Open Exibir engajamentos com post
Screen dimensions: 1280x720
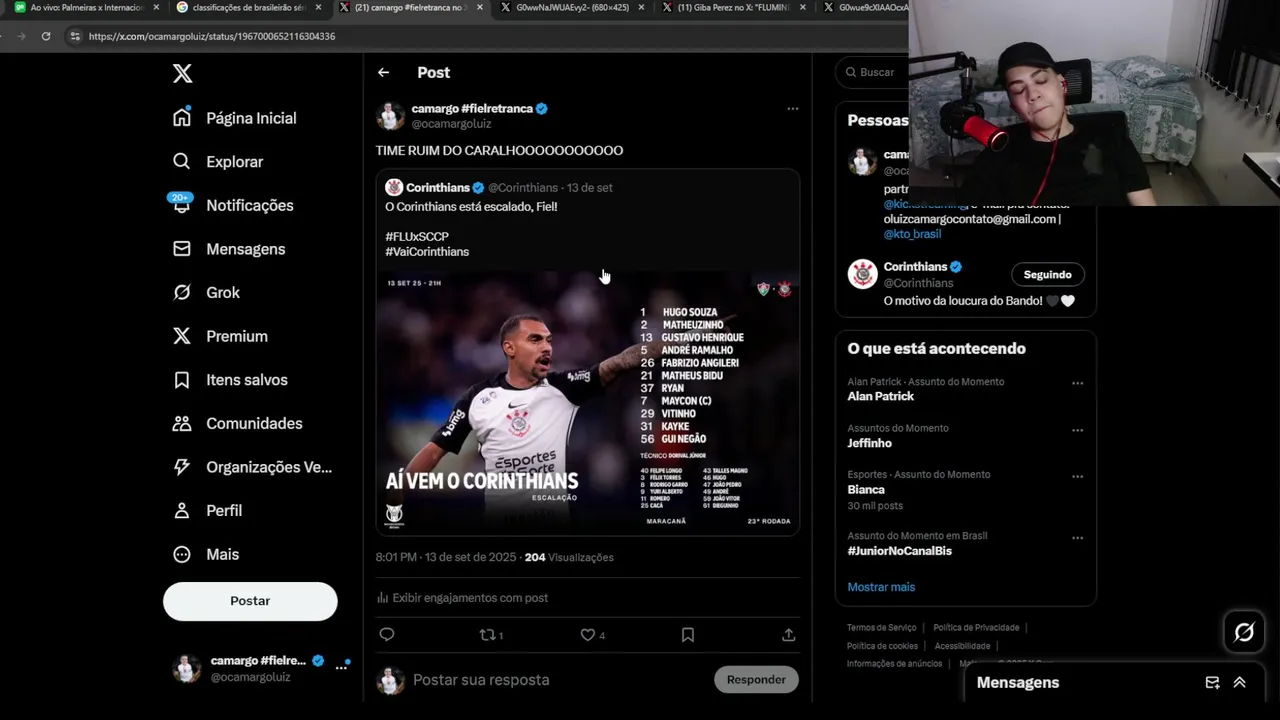pos(462,598)
